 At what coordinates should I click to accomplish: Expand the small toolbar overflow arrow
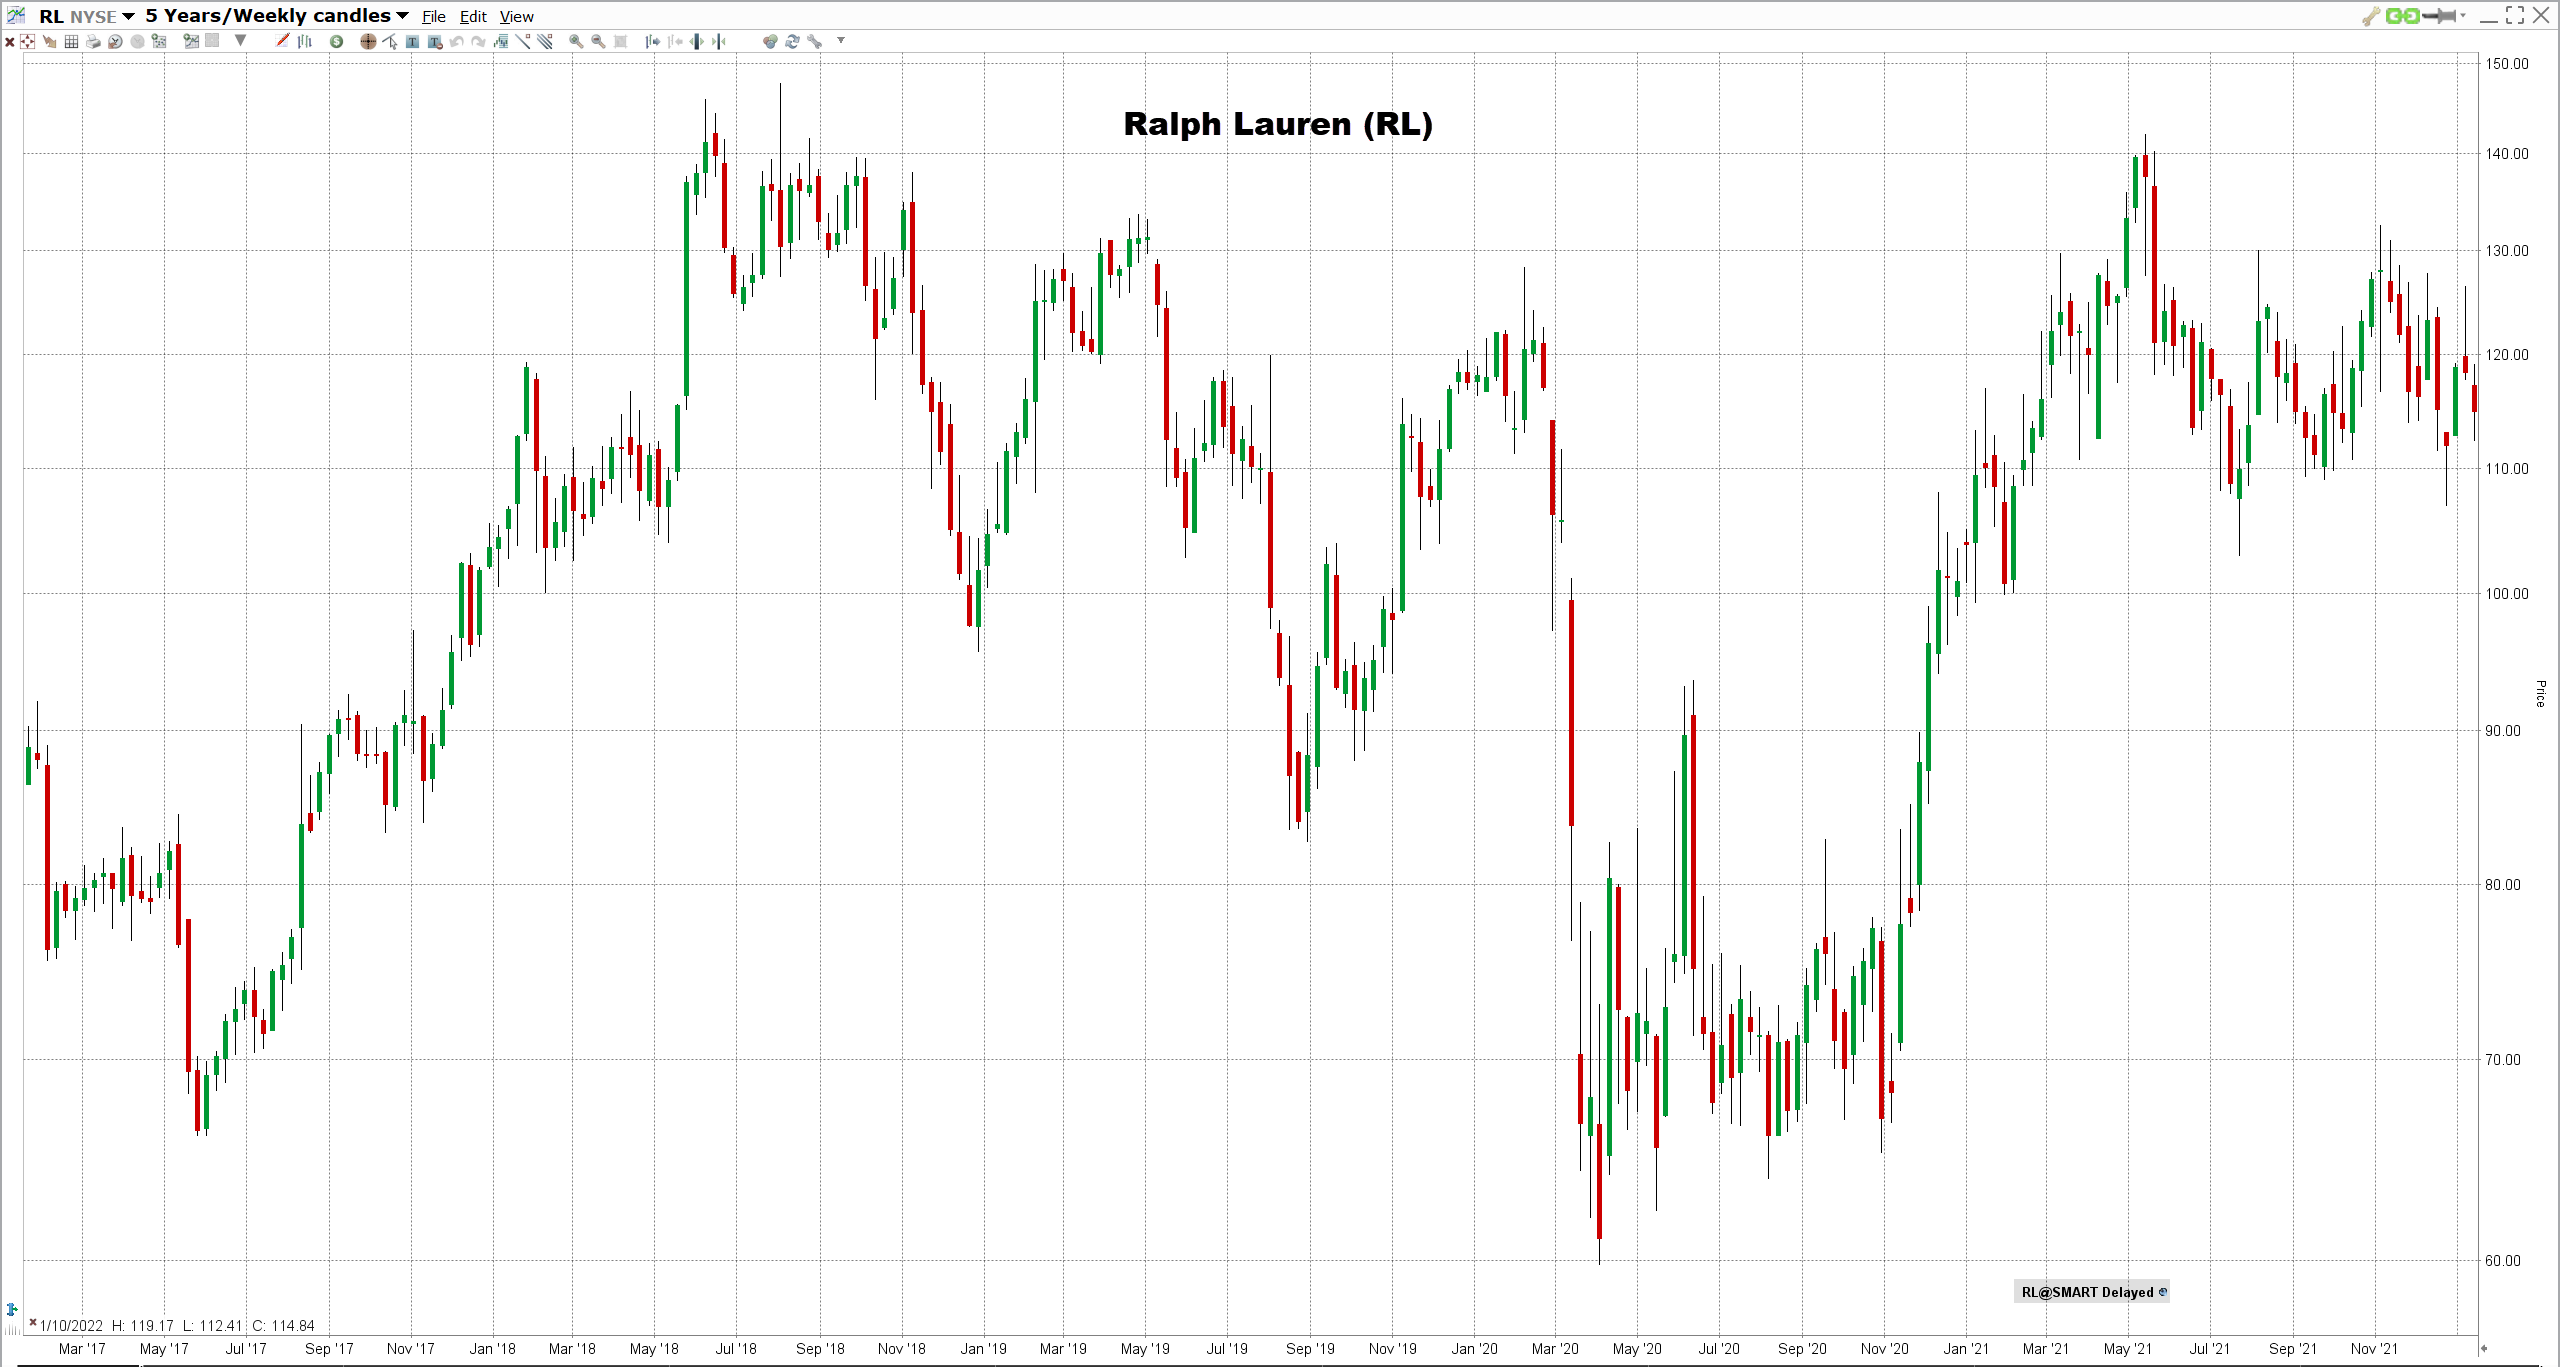click(841, 41)
